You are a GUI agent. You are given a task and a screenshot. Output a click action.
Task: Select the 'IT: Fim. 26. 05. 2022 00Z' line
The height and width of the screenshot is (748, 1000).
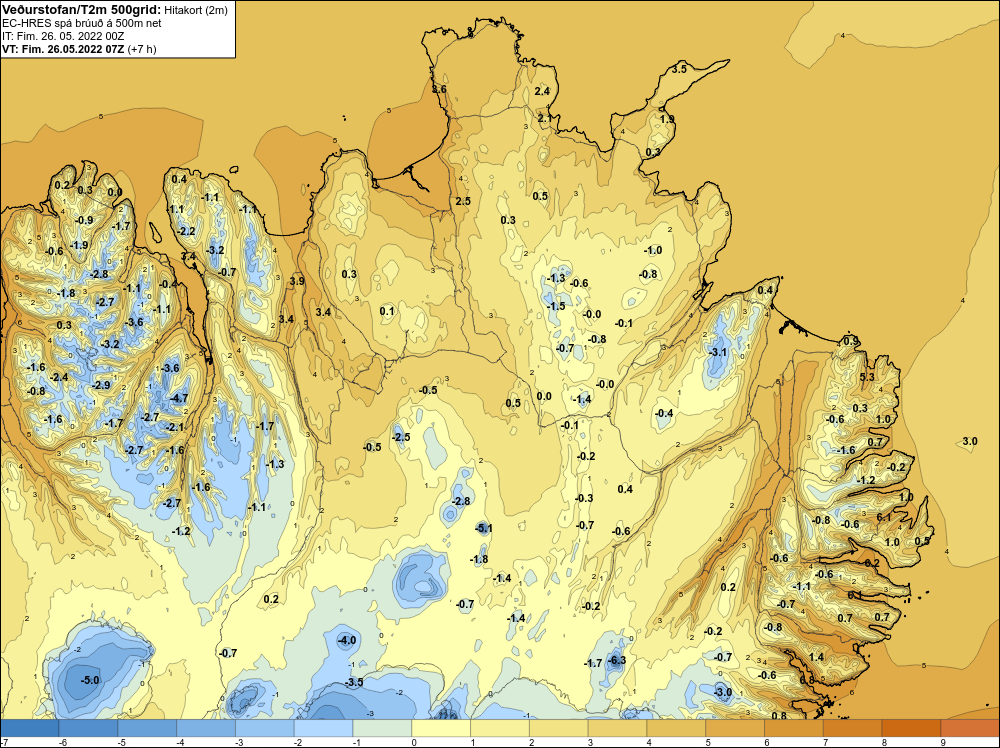coord(63,36)
